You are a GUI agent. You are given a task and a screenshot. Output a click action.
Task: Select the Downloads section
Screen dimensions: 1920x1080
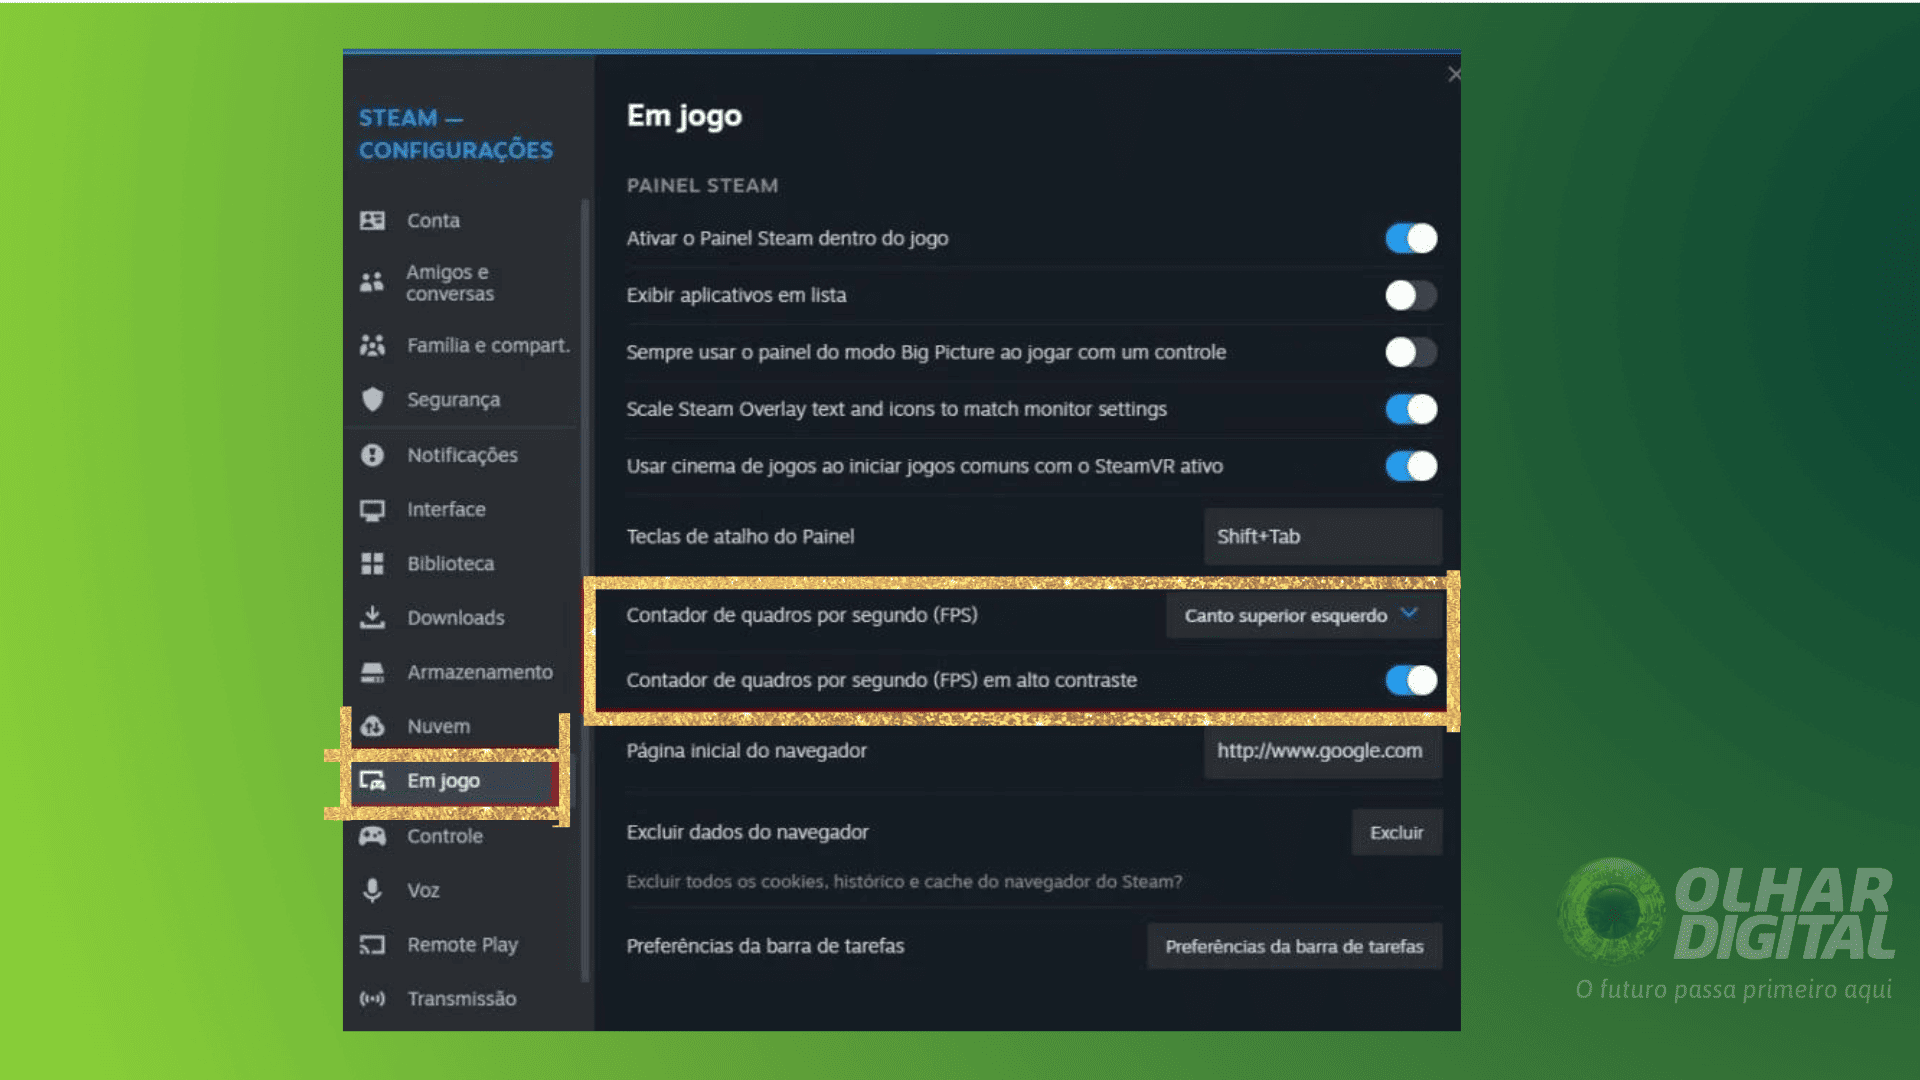462,618
